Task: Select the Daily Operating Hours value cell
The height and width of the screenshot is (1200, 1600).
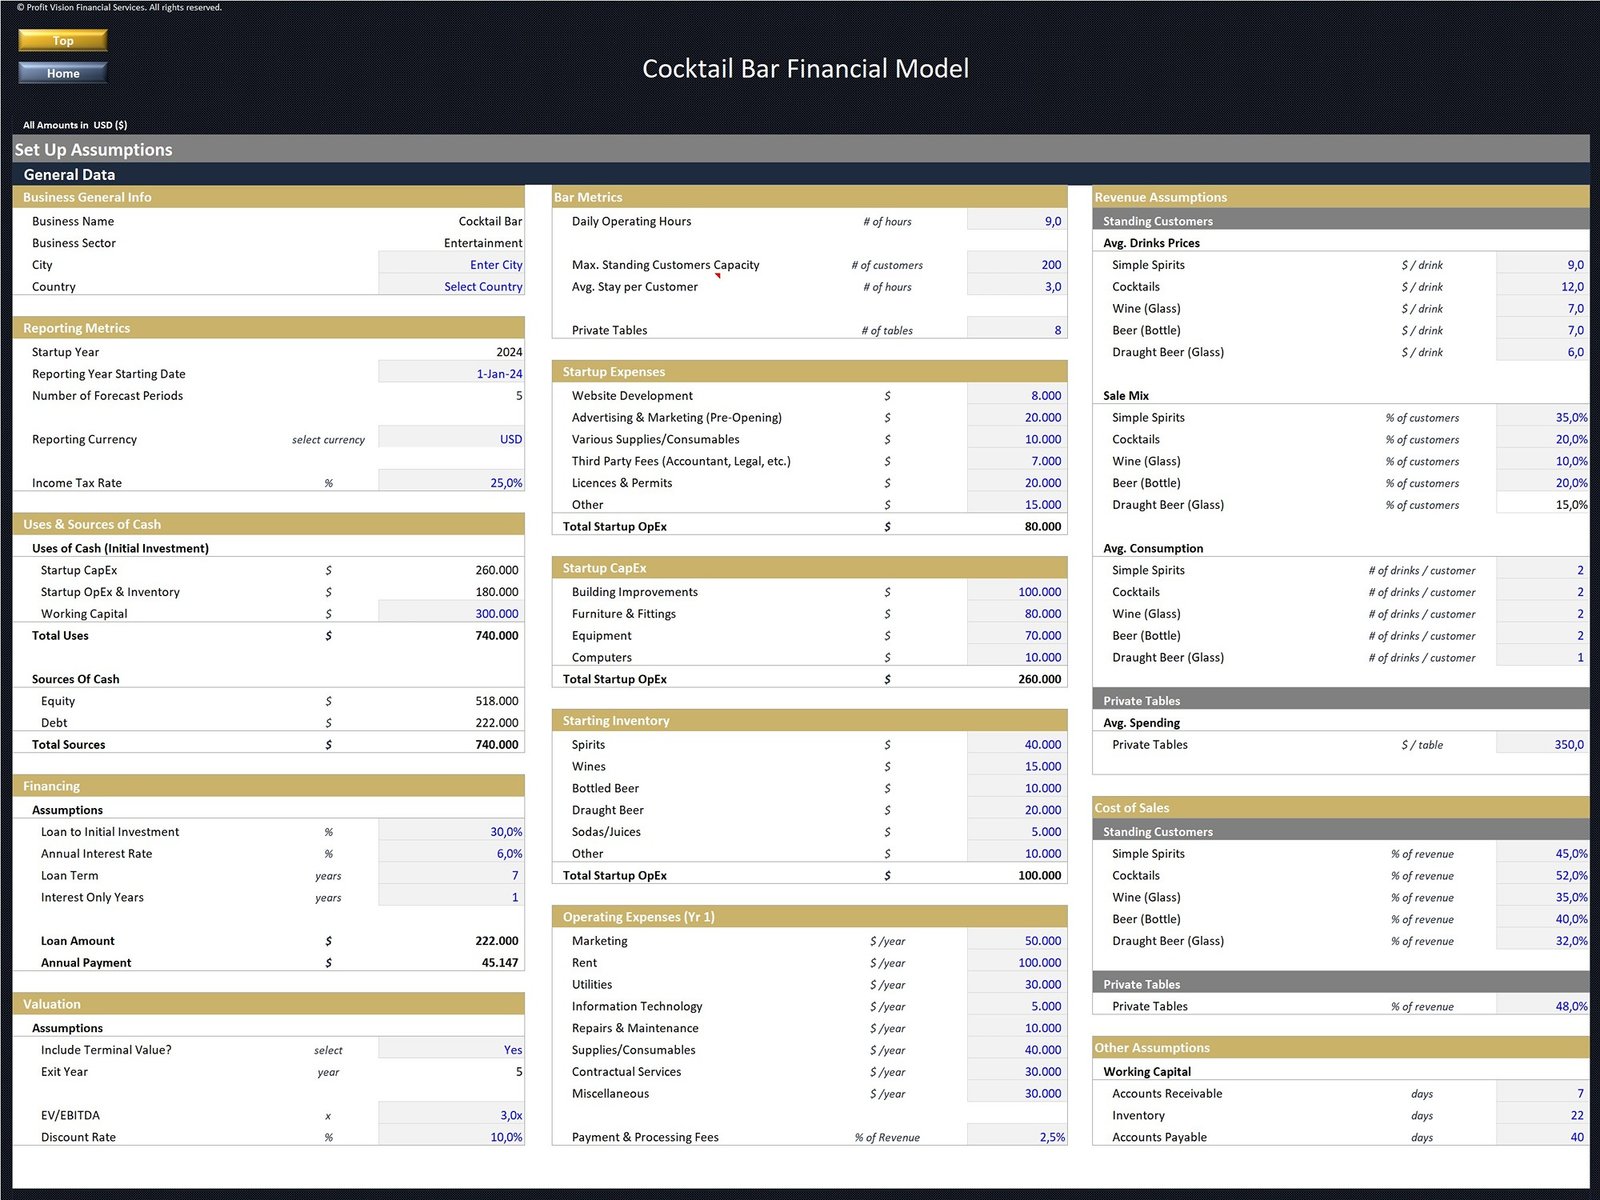Action: 1016,222
